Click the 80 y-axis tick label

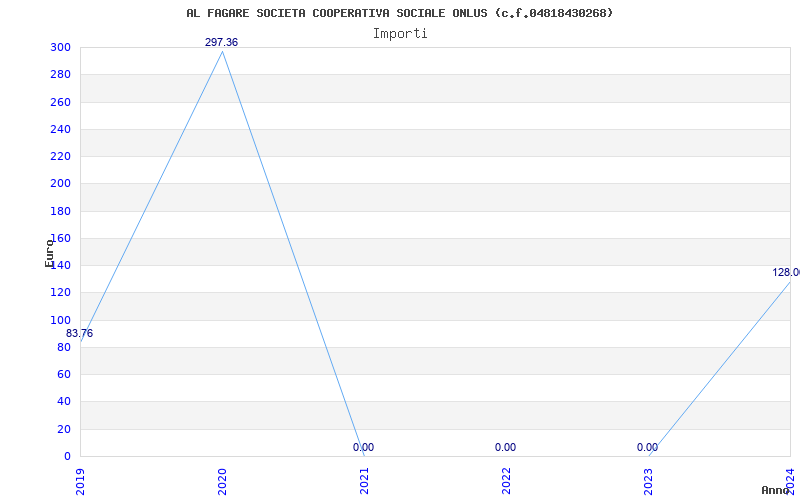coord(63,347)
